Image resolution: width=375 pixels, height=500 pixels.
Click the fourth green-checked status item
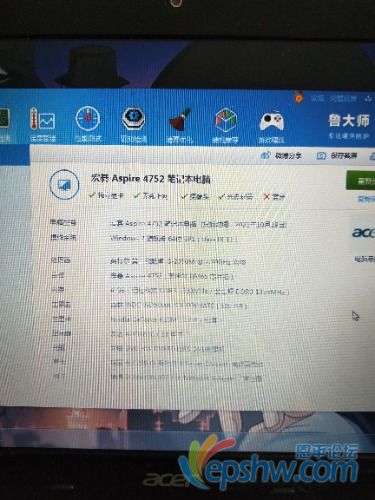pyautogui.click(x=236, y=197)
